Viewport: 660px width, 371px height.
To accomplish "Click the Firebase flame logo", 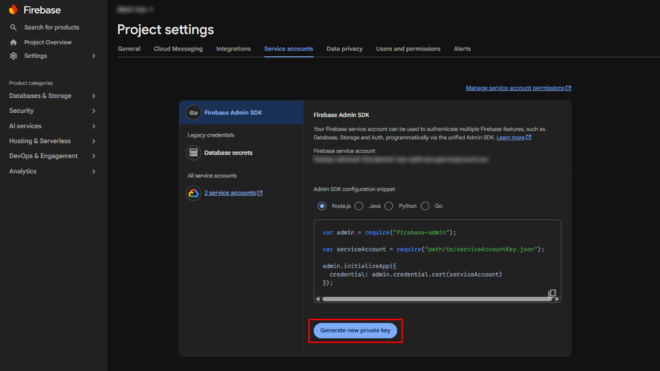I will (13, 9).
